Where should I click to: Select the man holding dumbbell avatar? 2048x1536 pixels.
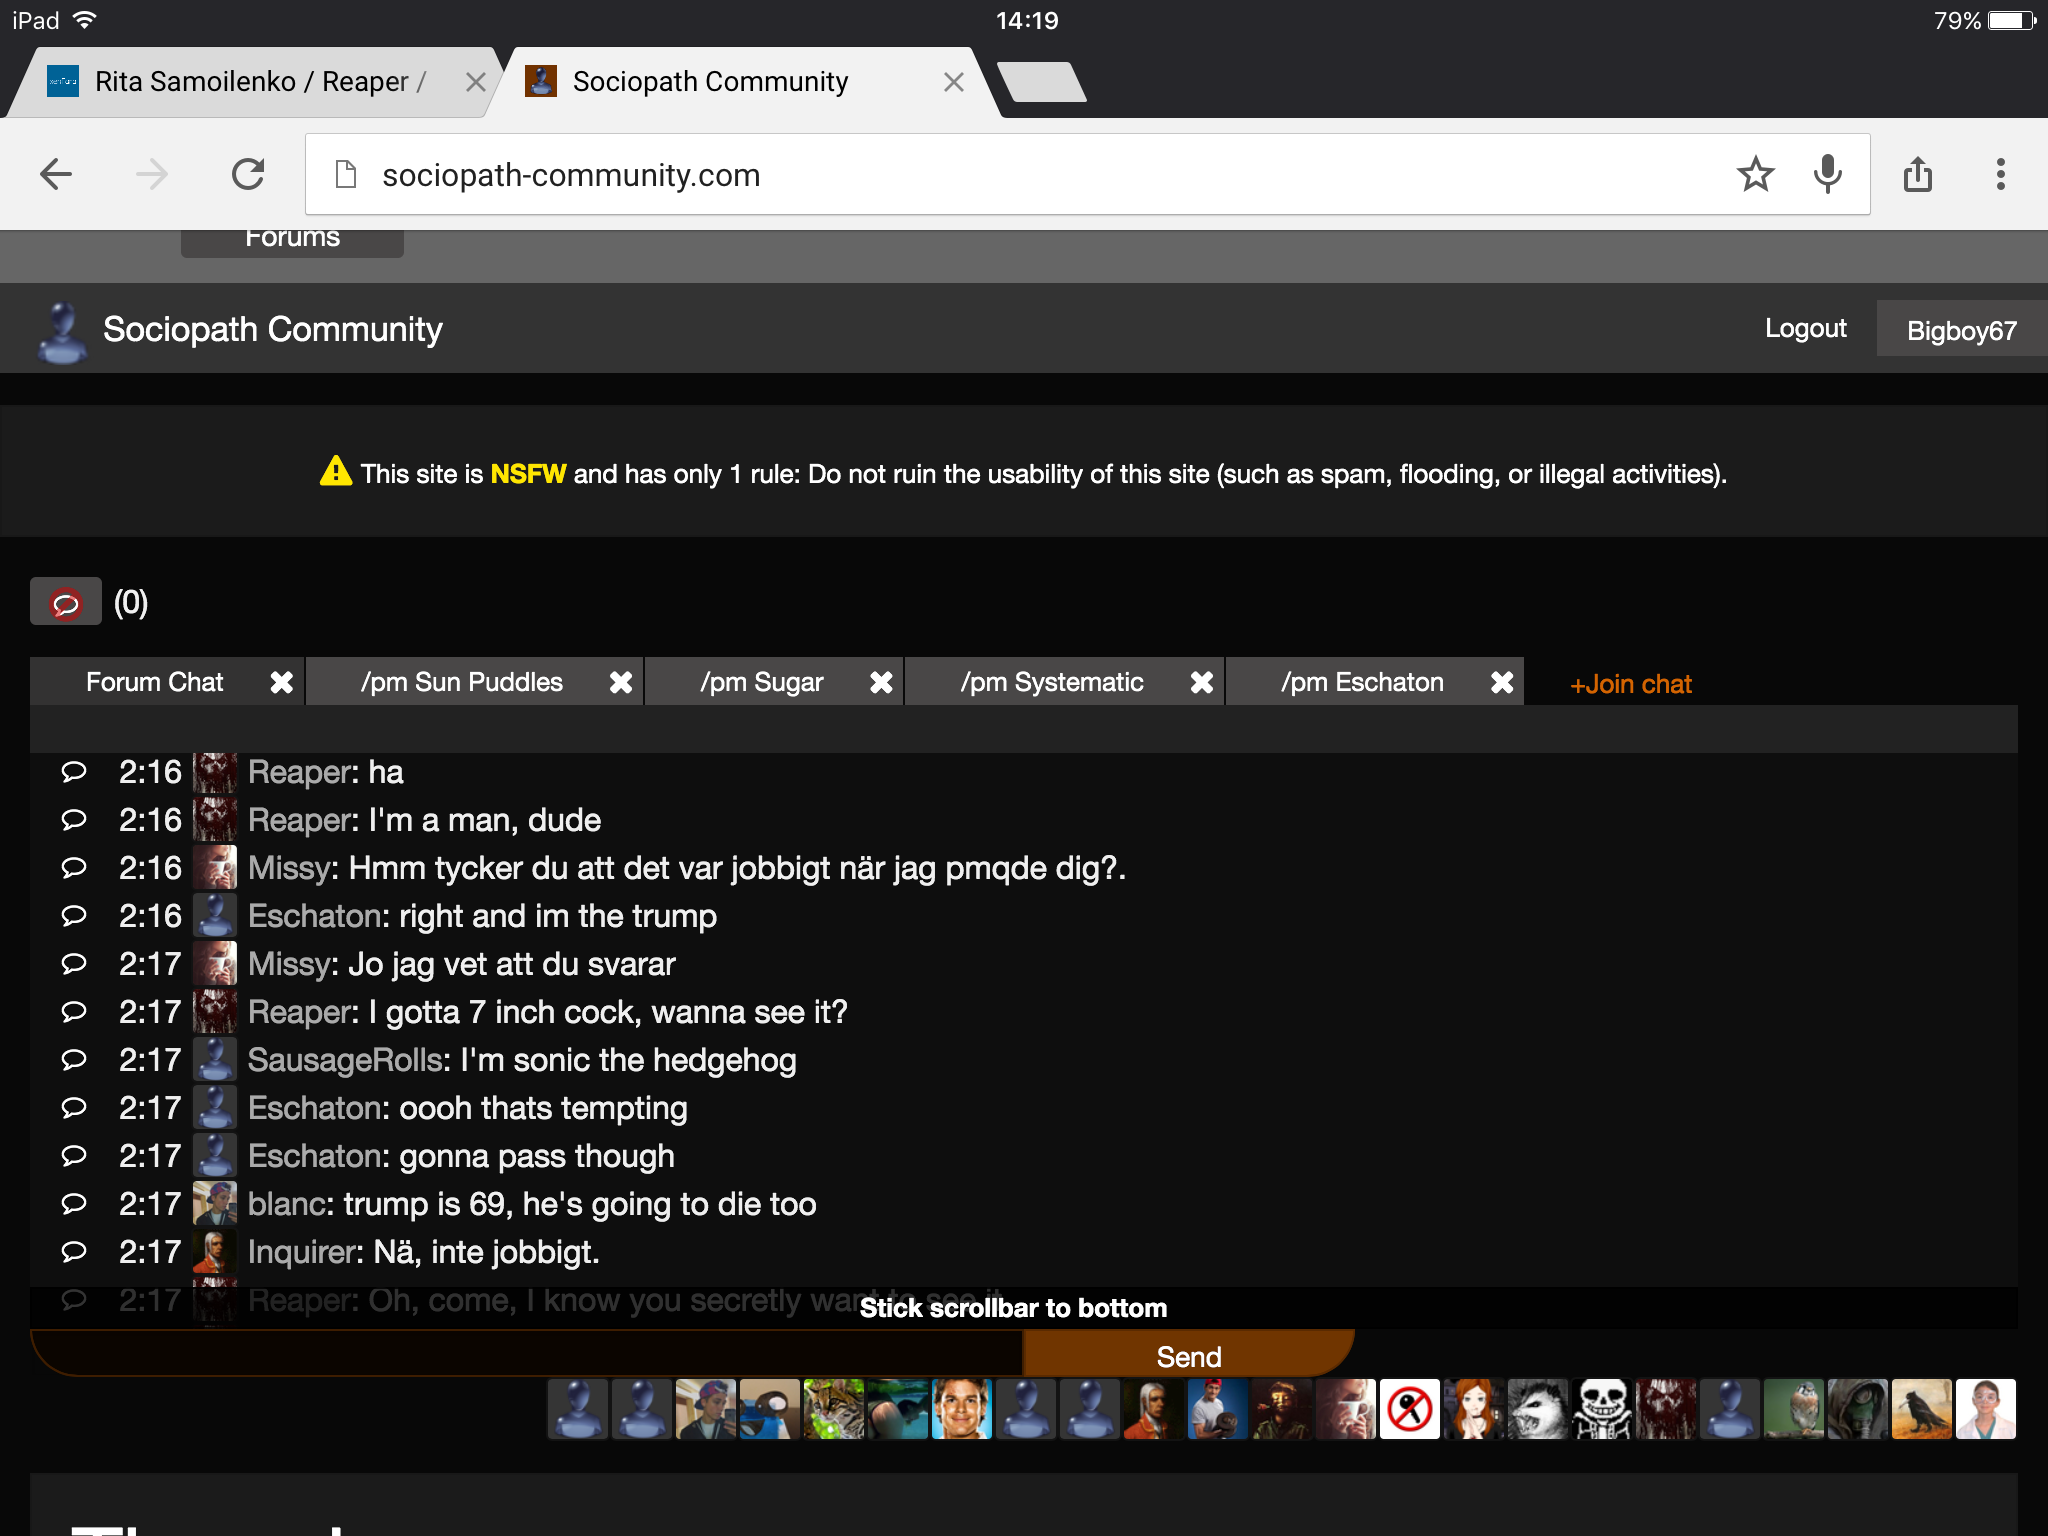pos(1218,1409)
